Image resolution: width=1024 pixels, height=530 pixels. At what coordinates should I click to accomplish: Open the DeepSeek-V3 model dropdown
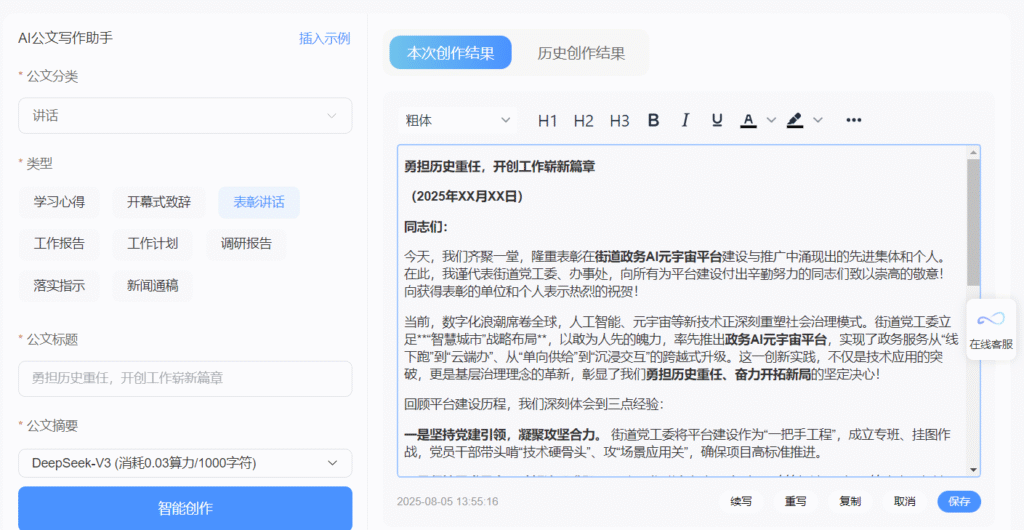(x=185, y=463)
